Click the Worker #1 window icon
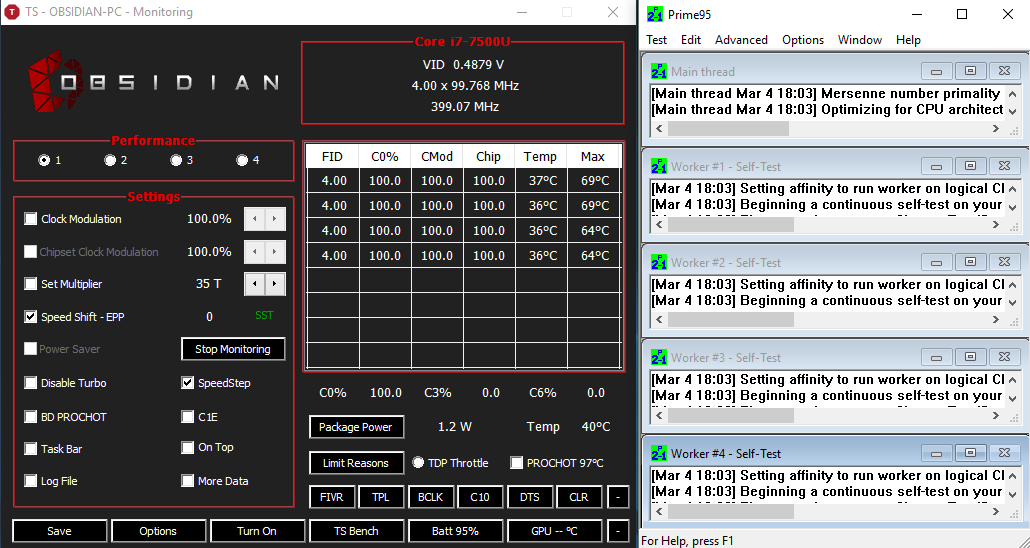 (659, 166)
